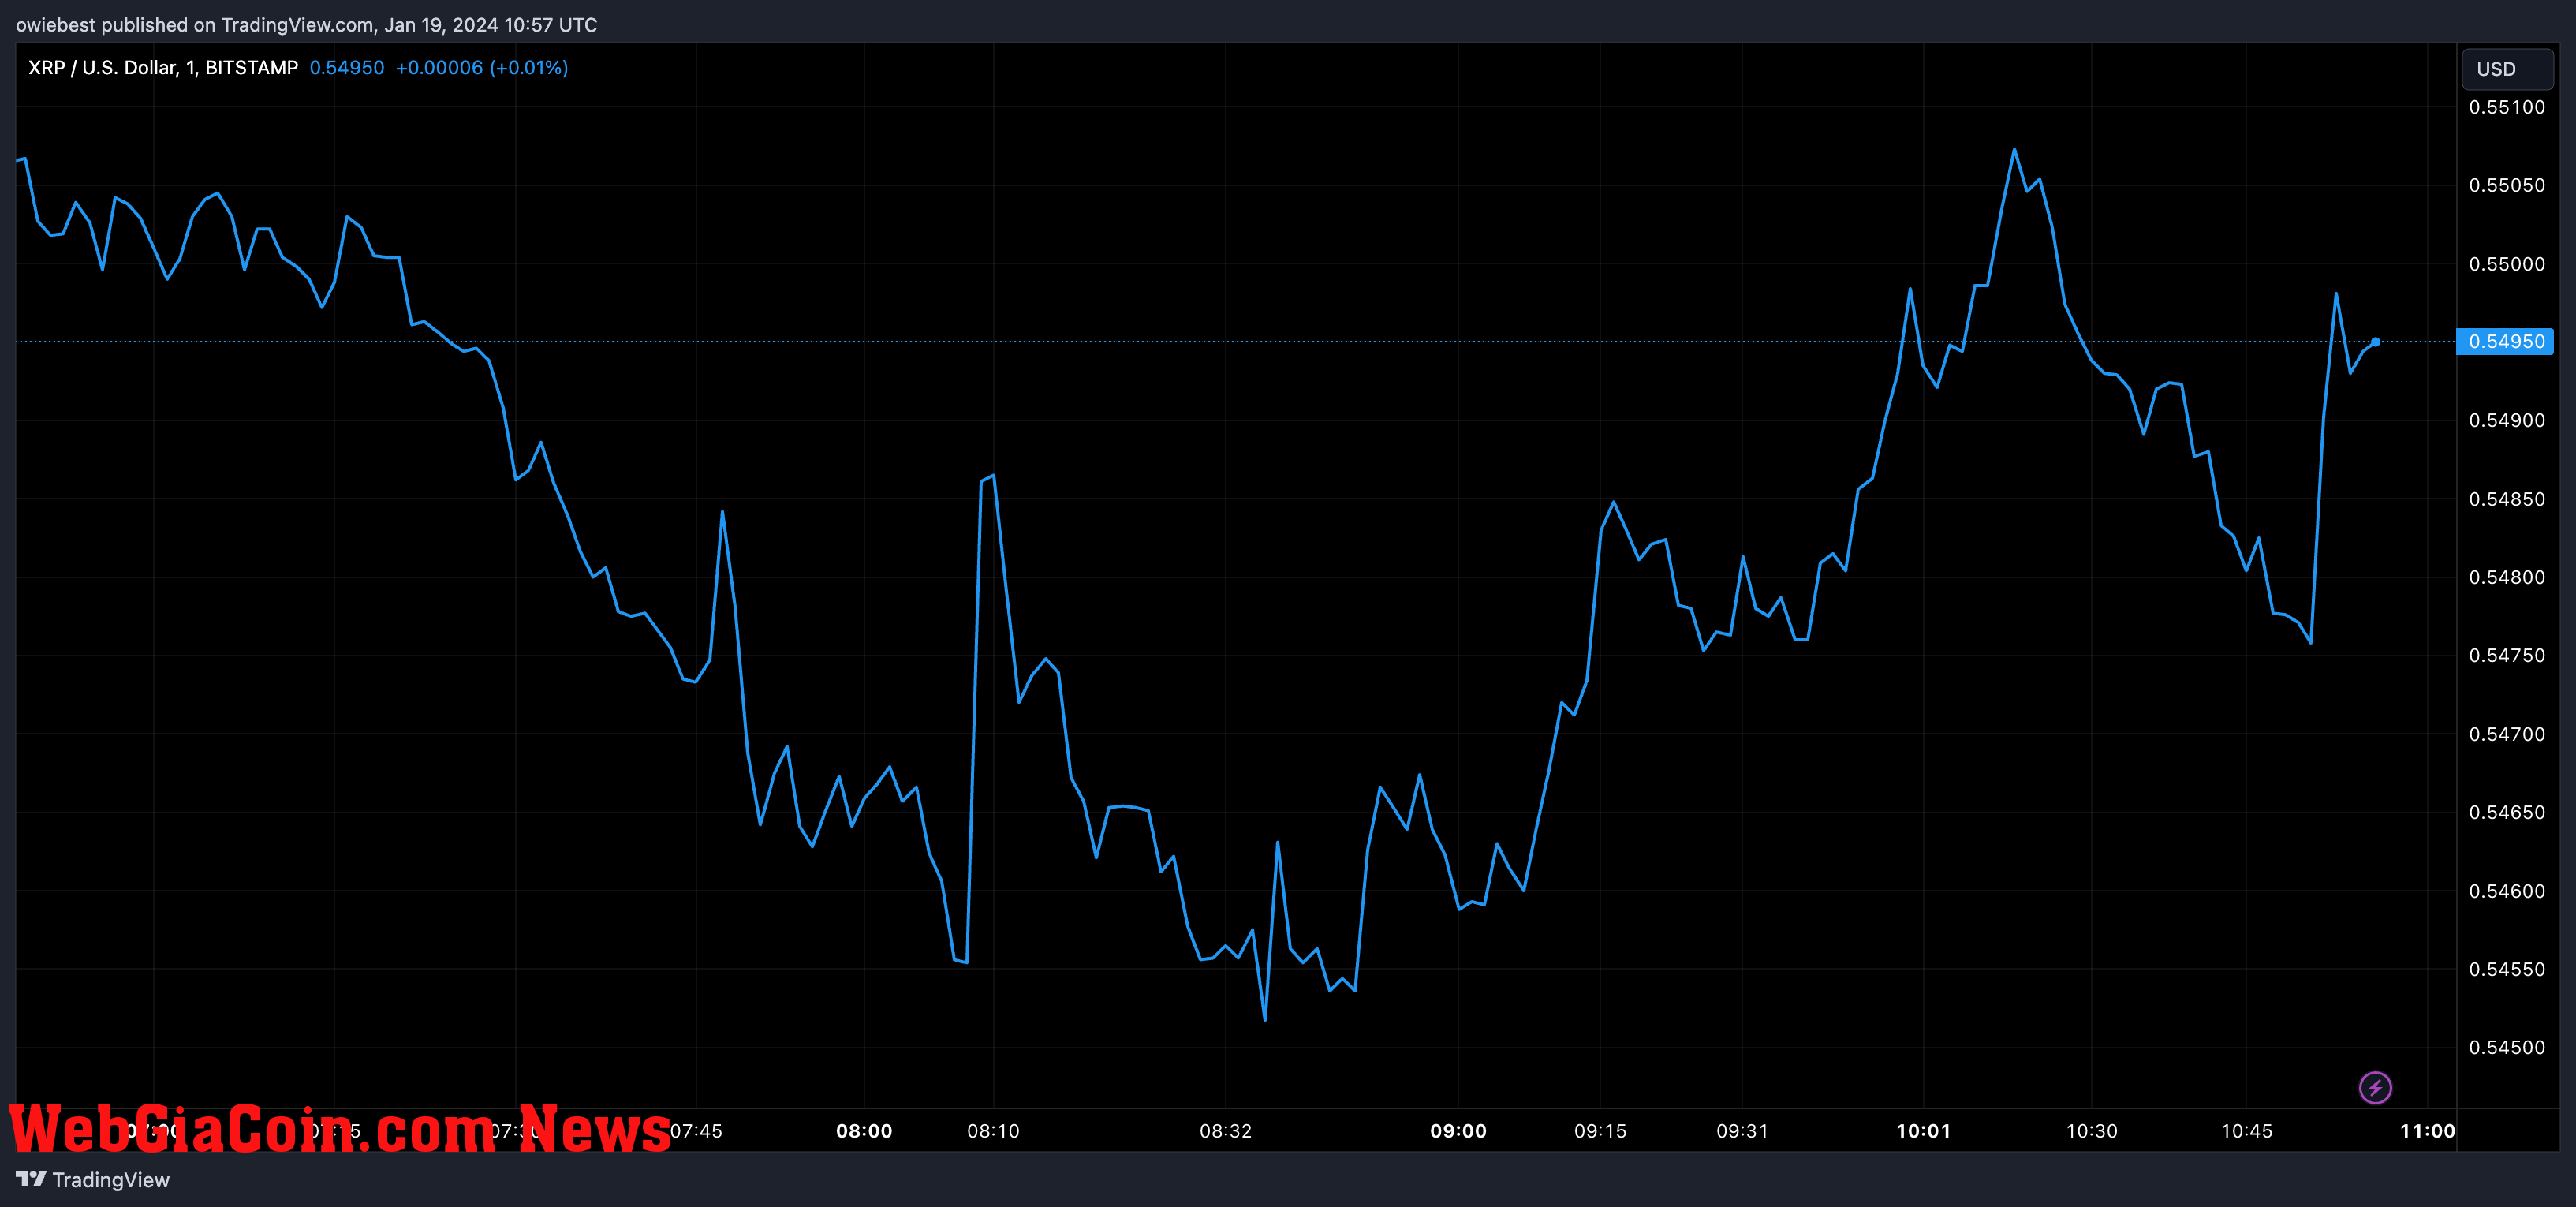
Task: Click the +0.00006 (+0.01%) change text
Action: tap(482, 68)
